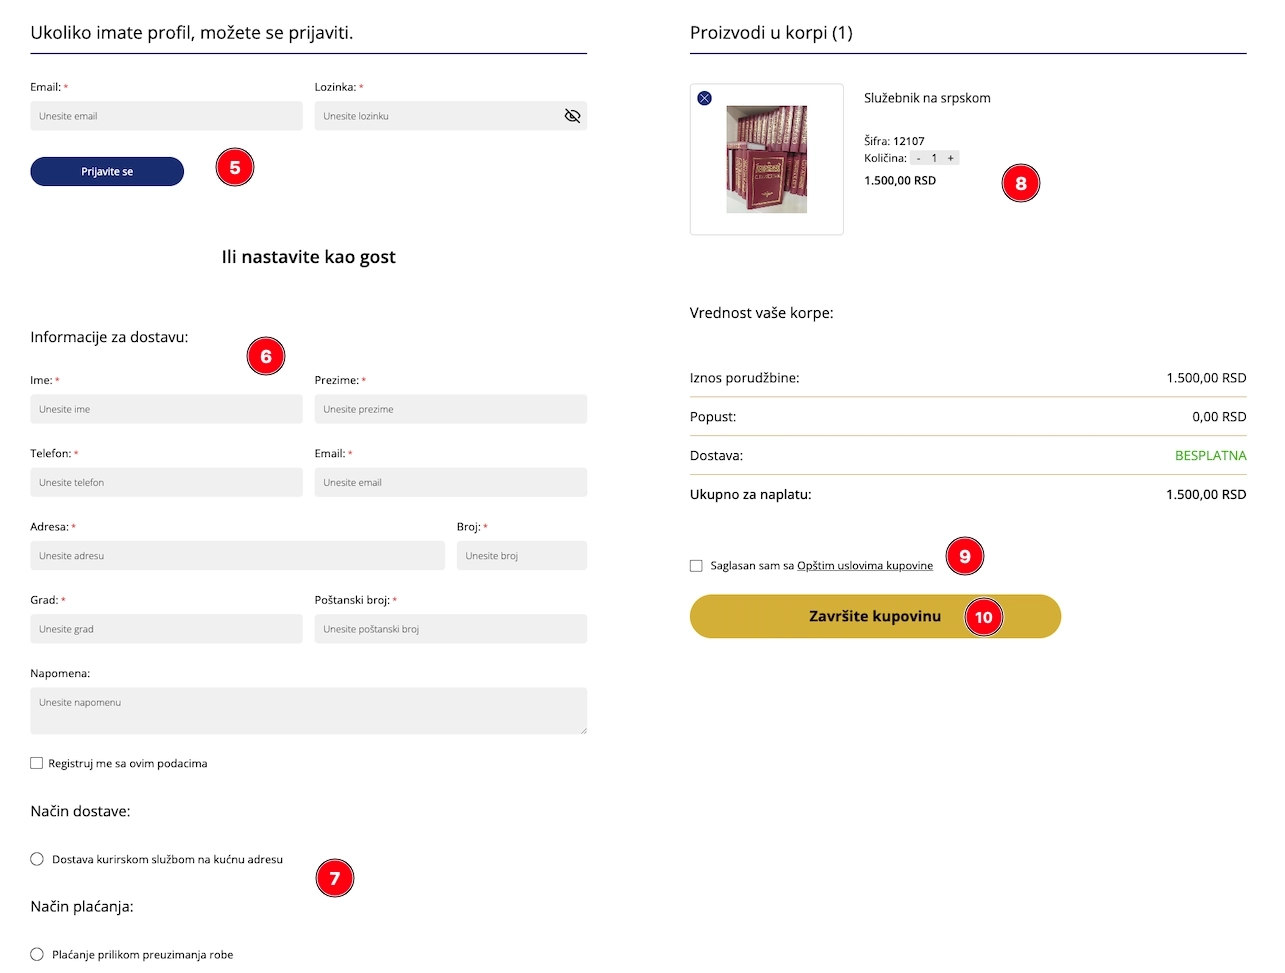Click the Prijavite se button
Viewport: 1285px width, 973px height.
(107, 171)
